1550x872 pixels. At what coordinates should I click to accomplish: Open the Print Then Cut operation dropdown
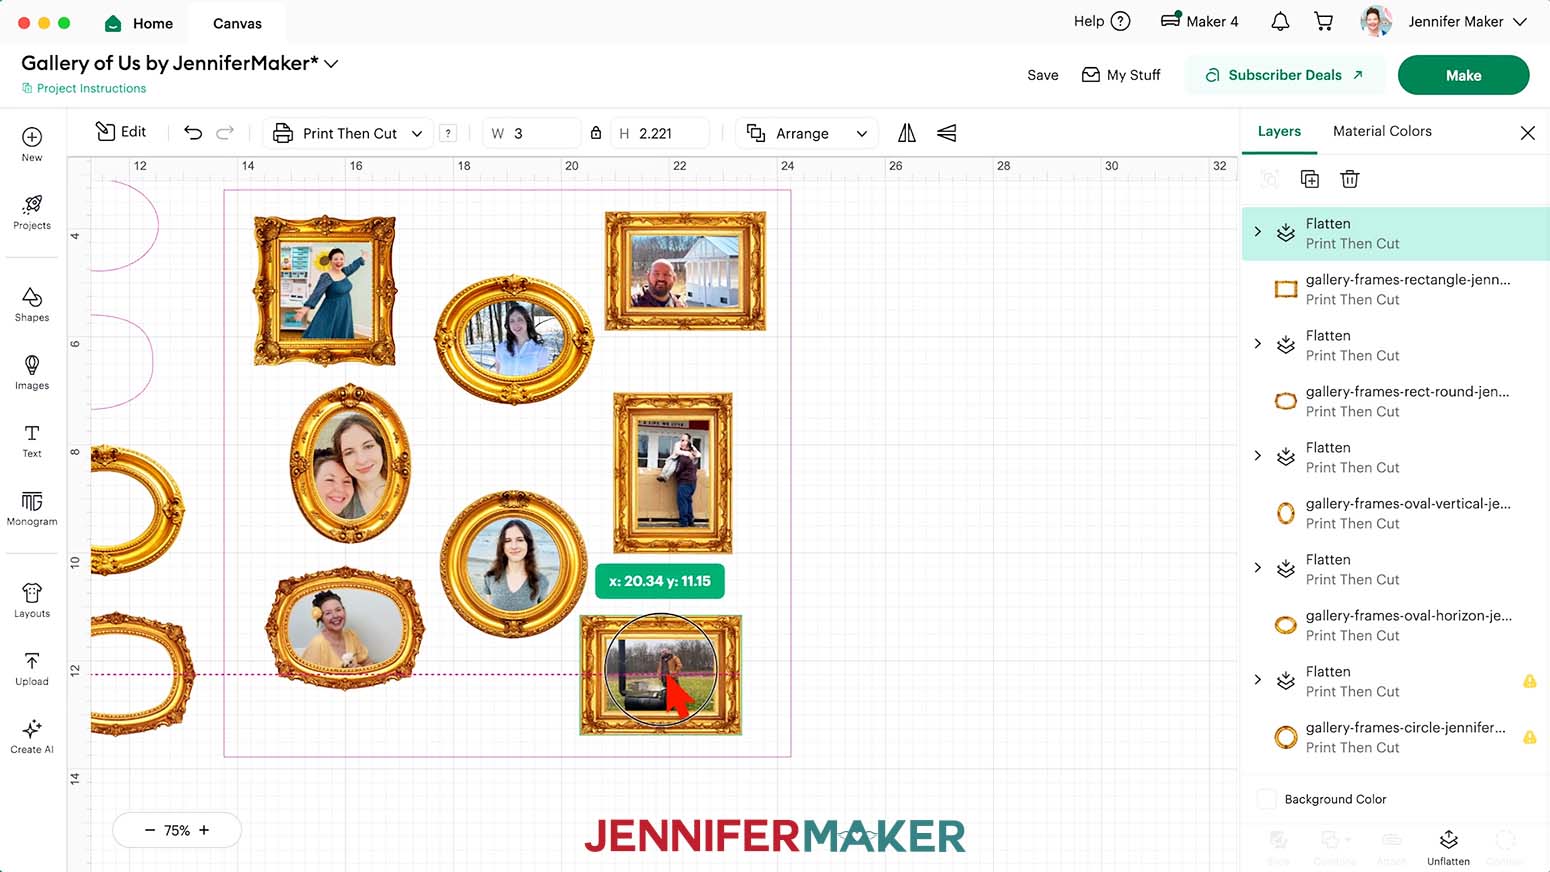pos(349,133)
